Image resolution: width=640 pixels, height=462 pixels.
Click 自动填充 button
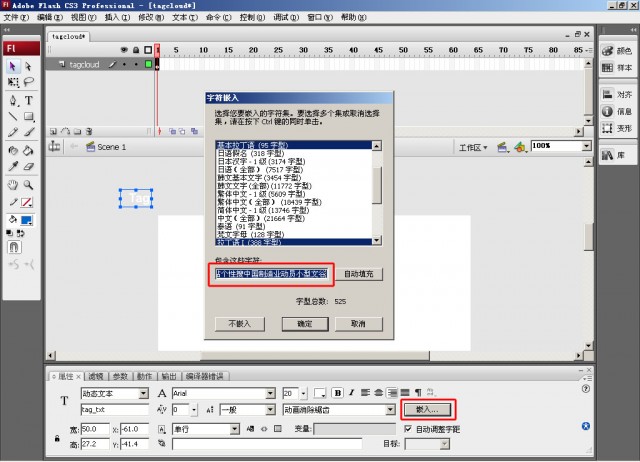(359, 274)
